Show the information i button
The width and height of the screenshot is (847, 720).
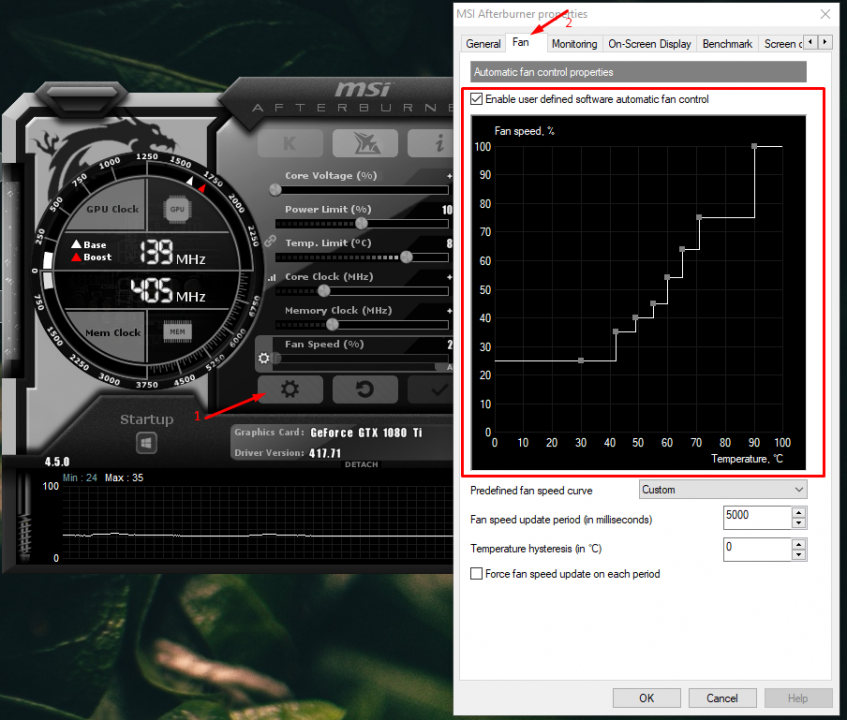coord(431,143)
